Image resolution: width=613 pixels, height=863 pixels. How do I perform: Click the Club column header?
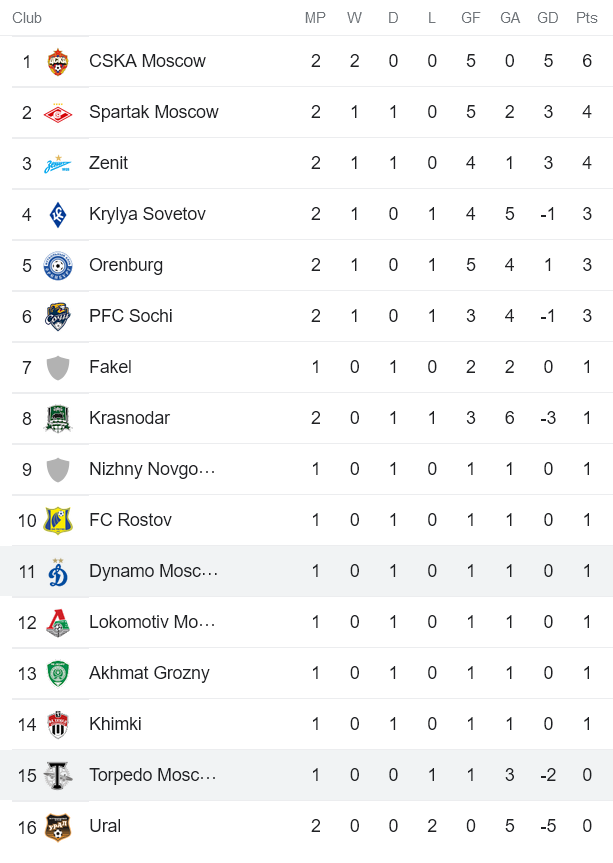[27, 18]
